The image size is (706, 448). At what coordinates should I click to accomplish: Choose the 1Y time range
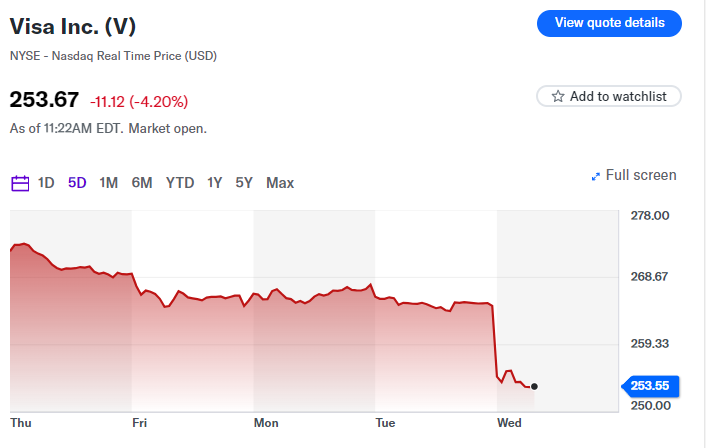[x=215, y=183]
